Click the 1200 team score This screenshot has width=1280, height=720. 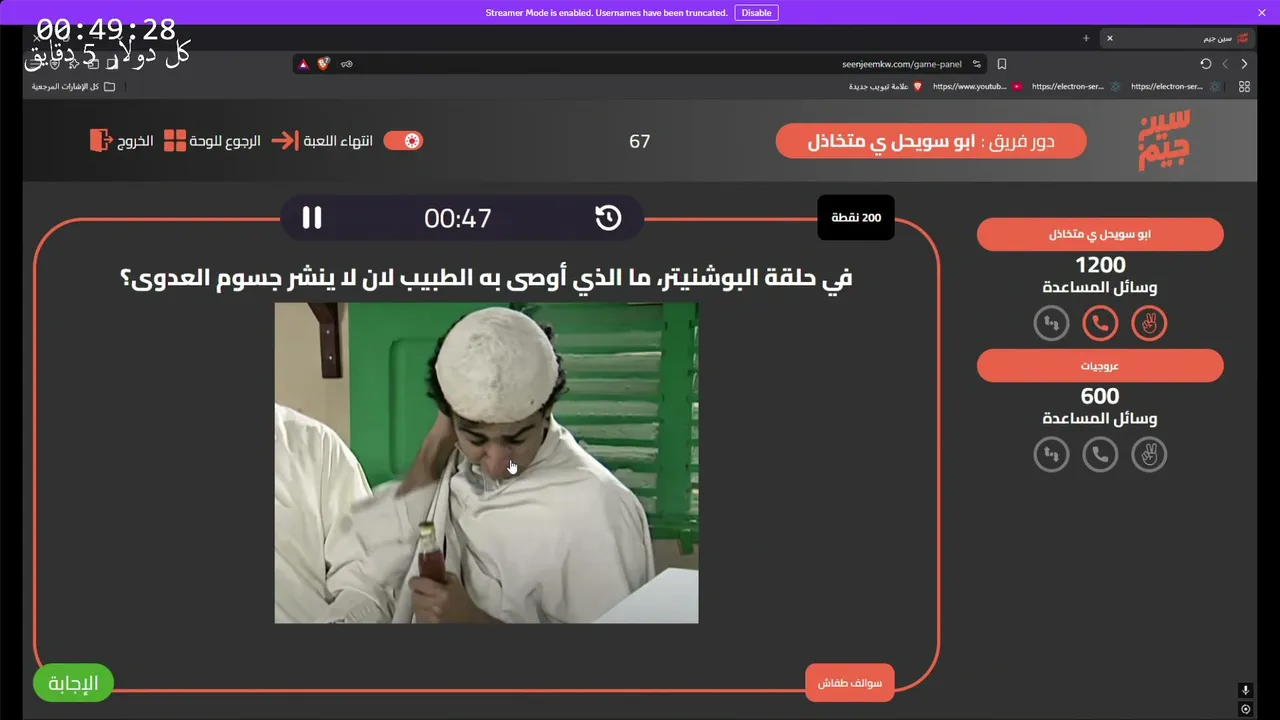coord(1100,265)
